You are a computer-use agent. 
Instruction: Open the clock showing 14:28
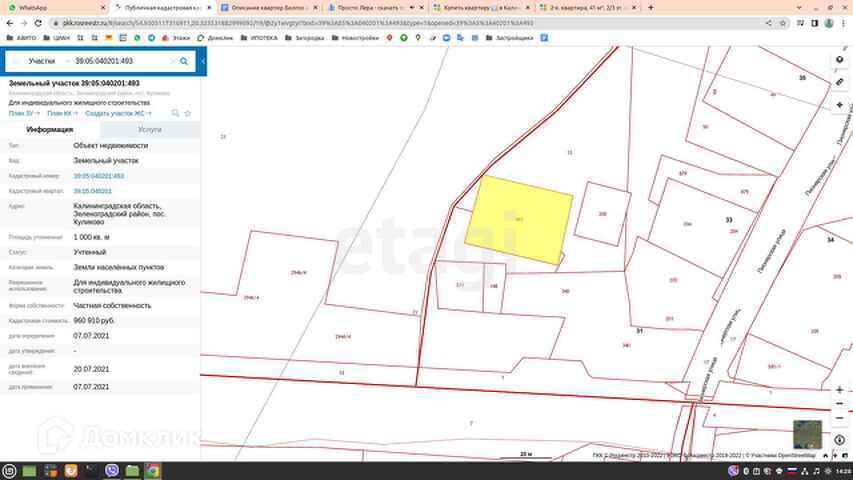coord(843,471)
